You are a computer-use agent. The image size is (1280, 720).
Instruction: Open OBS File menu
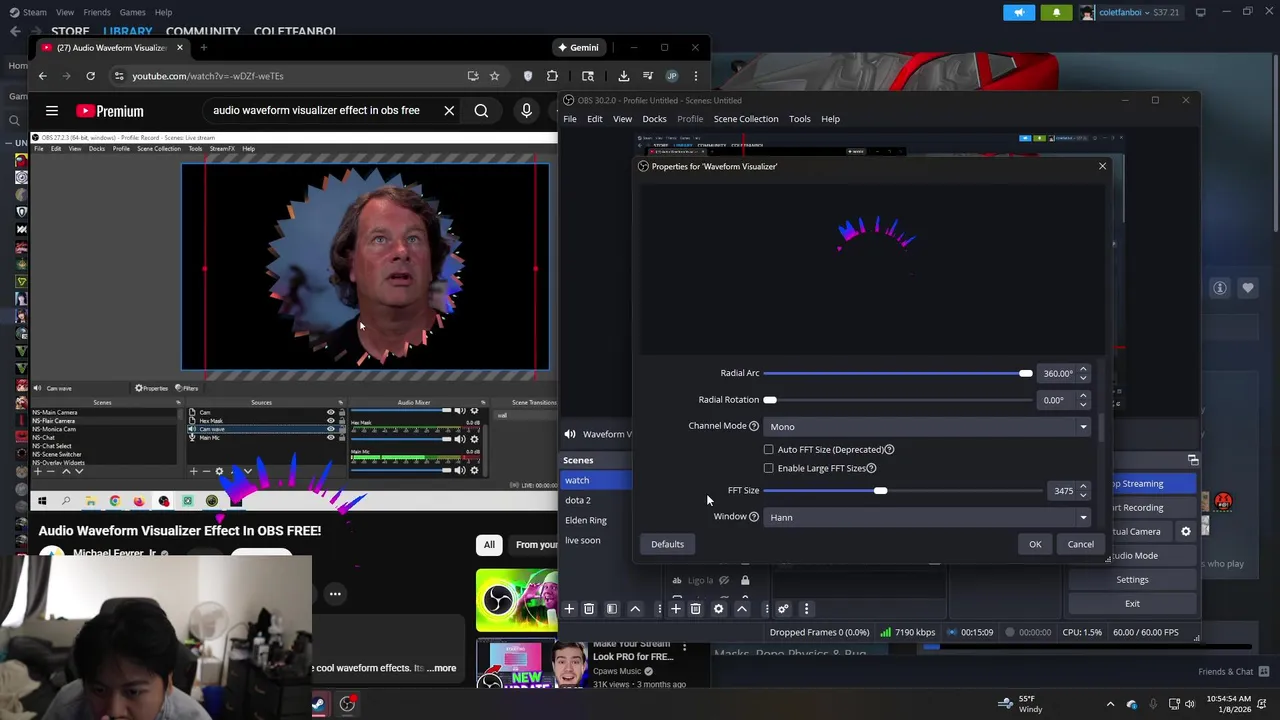tap(569, 119)
